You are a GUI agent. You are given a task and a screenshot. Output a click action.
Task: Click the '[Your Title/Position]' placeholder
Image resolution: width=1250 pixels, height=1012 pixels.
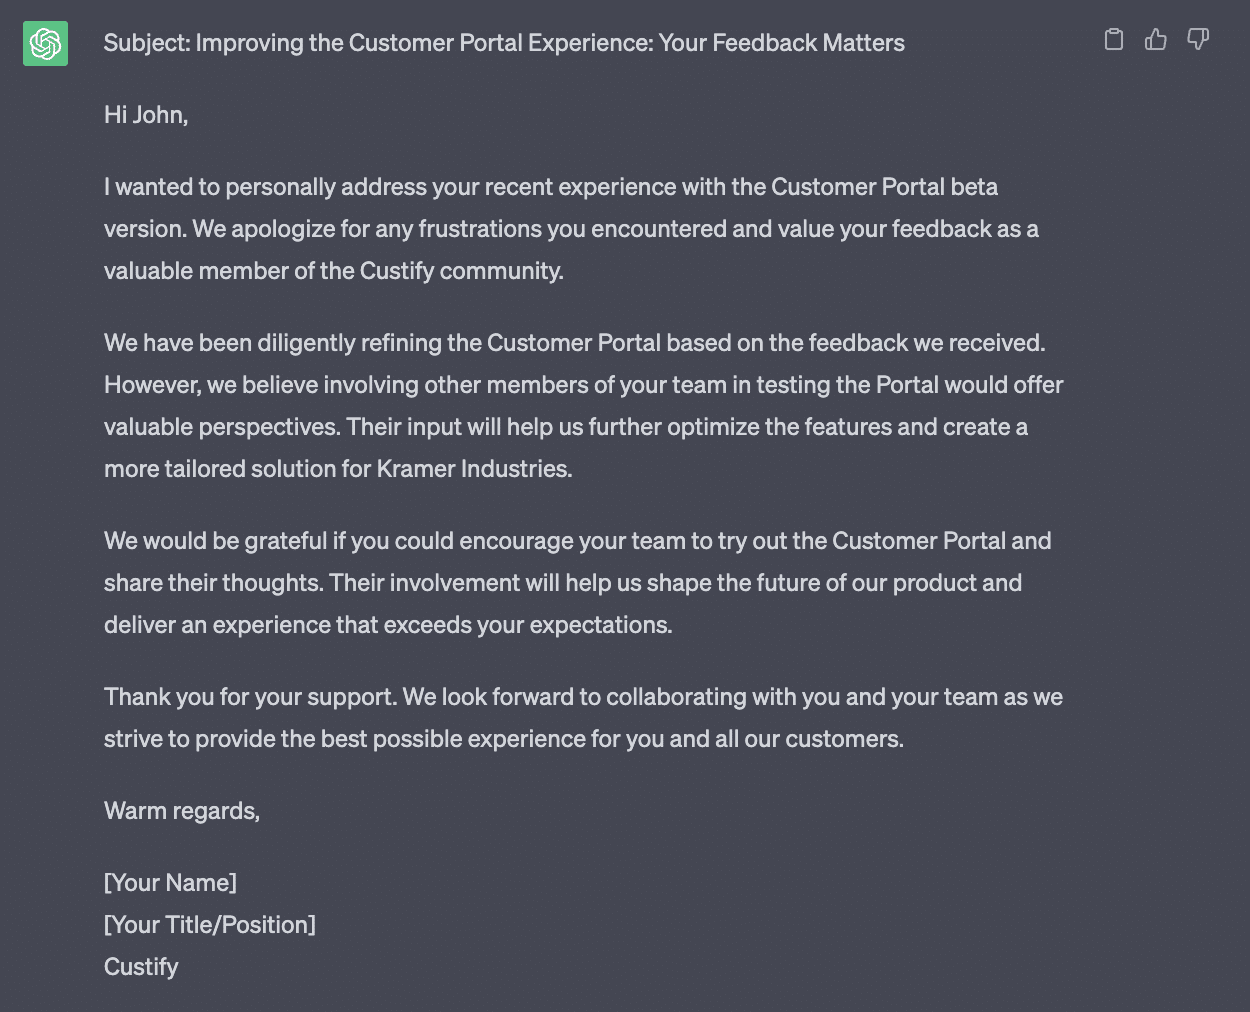tap(210, 925)
